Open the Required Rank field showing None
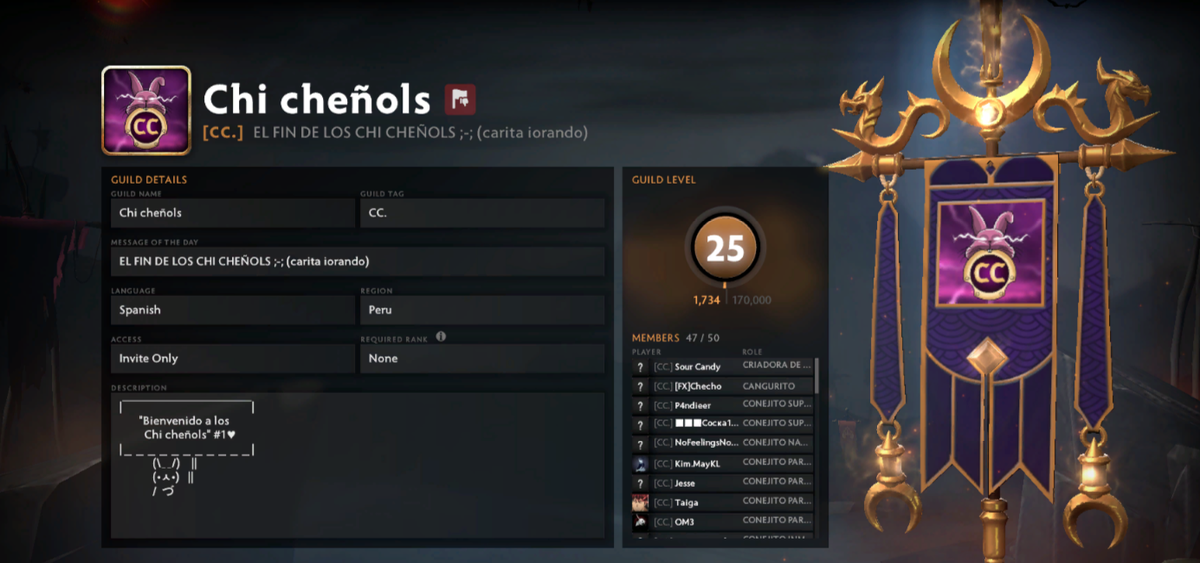This screenshot has height=563, width=1200. (482, 358)
